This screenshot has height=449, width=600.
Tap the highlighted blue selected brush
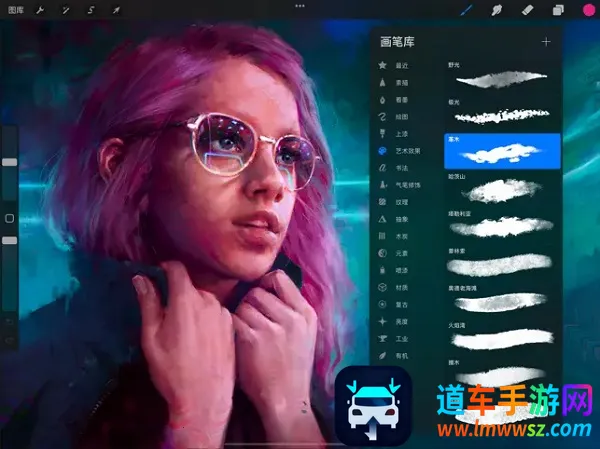pos(502,151)
